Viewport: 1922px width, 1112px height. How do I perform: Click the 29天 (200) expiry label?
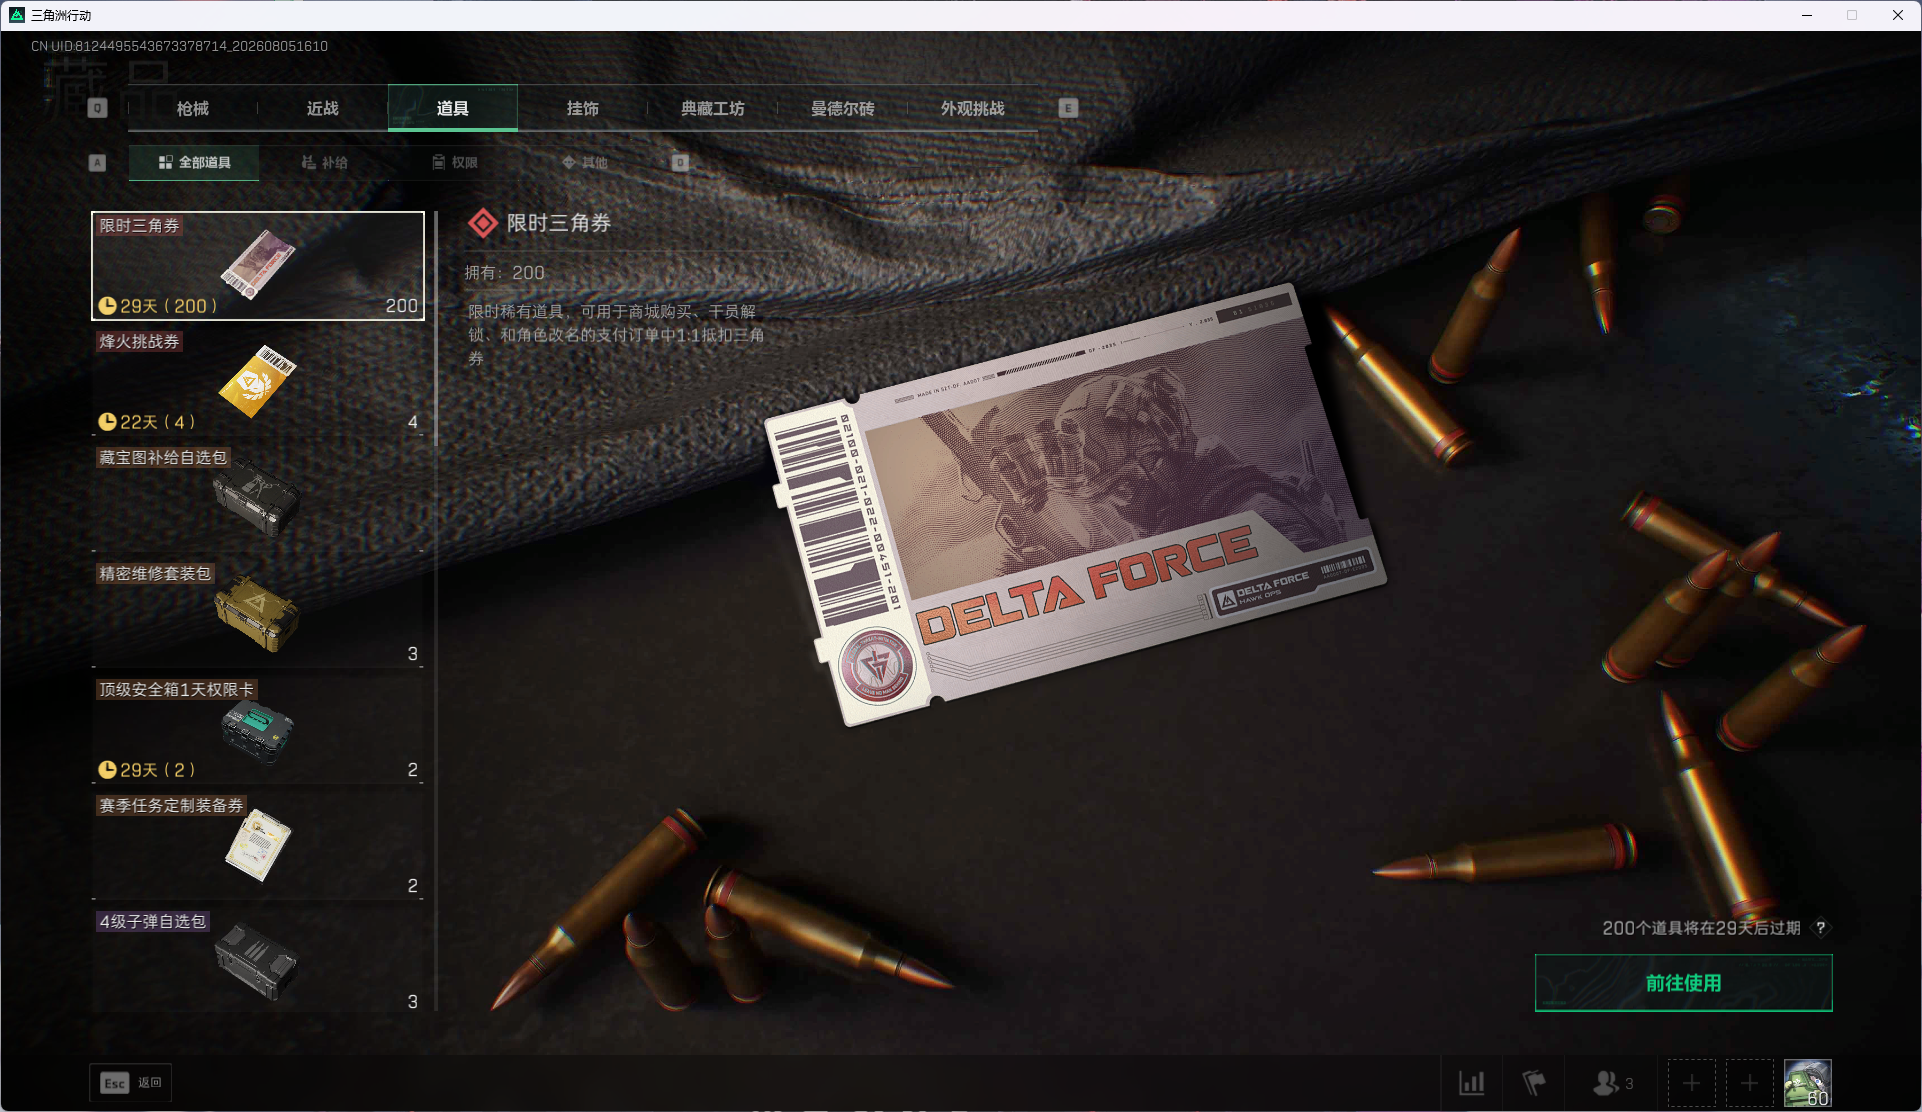click(158, 306)
